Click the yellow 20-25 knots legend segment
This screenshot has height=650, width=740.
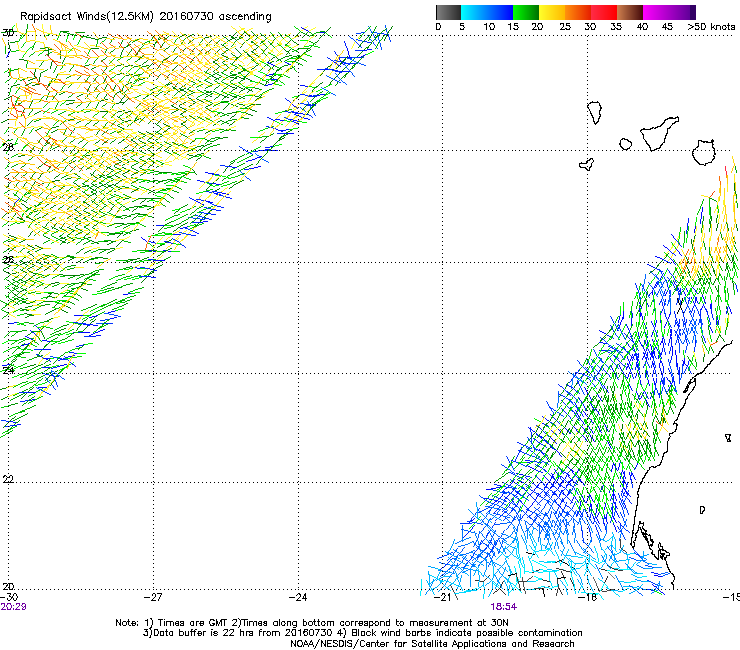552,12
